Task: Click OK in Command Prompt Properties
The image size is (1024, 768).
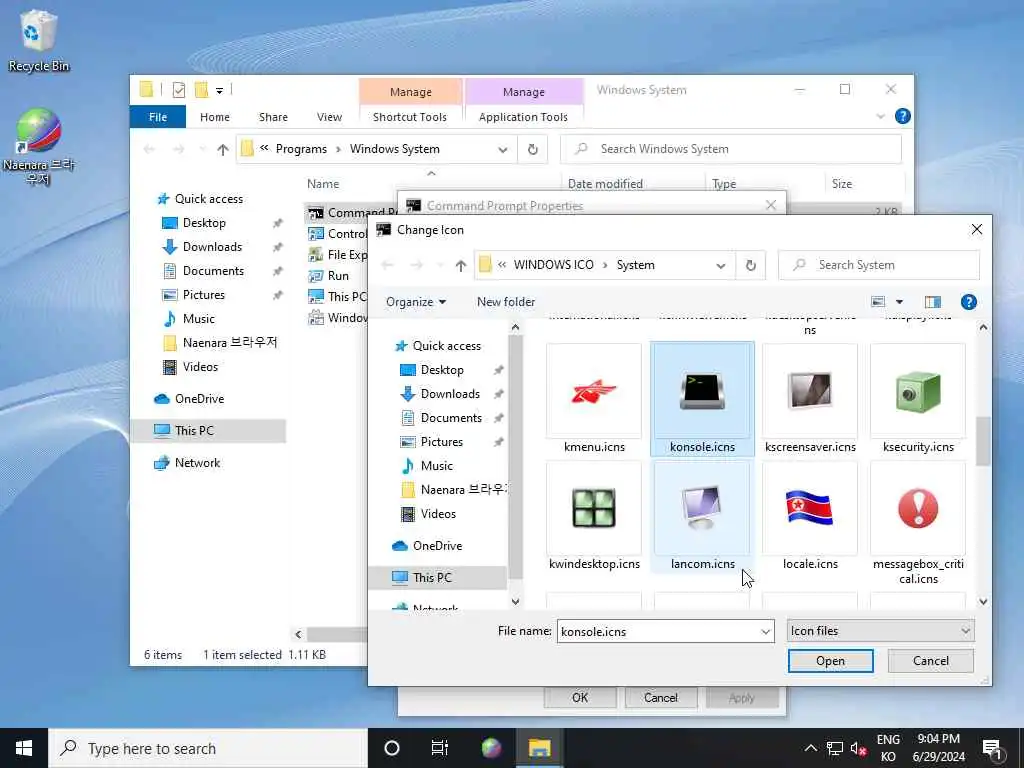Action: point(579,697)
